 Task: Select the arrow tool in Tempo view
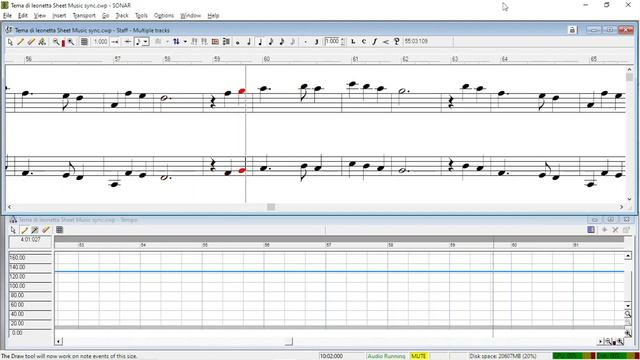pos(13,230)
